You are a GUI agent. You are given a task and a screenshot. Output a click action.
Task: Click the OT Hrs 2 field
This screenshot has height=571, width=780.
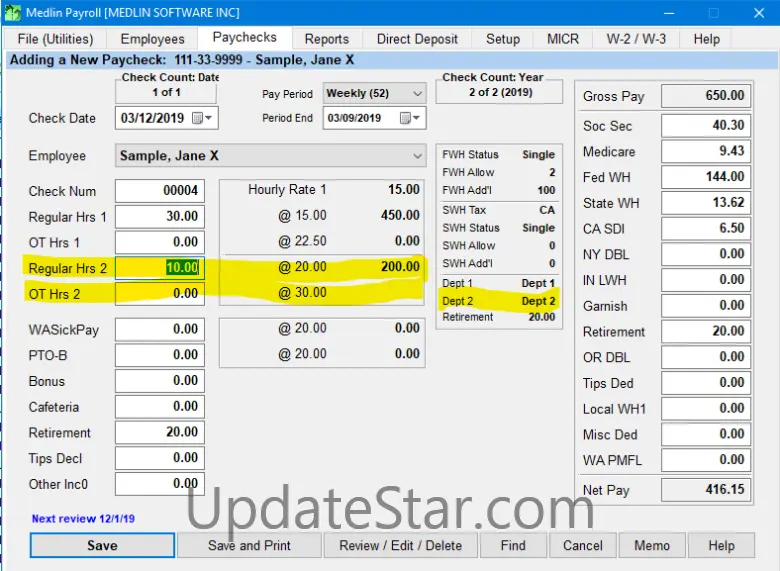click(160, 293)
